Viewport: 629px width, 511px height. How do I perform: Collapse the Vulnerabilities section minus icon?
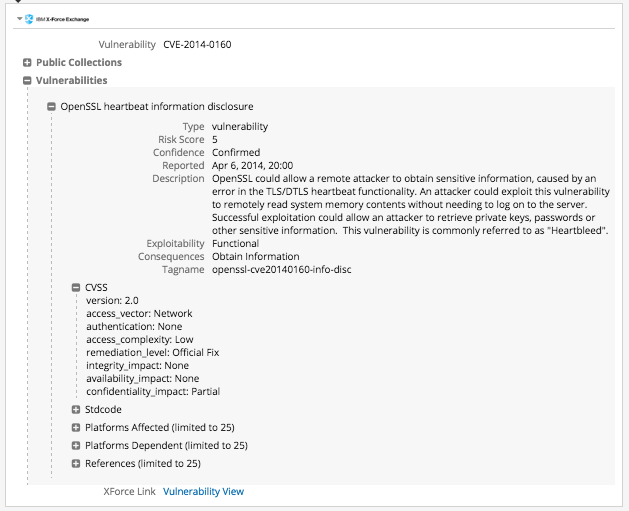pos(27,81)
